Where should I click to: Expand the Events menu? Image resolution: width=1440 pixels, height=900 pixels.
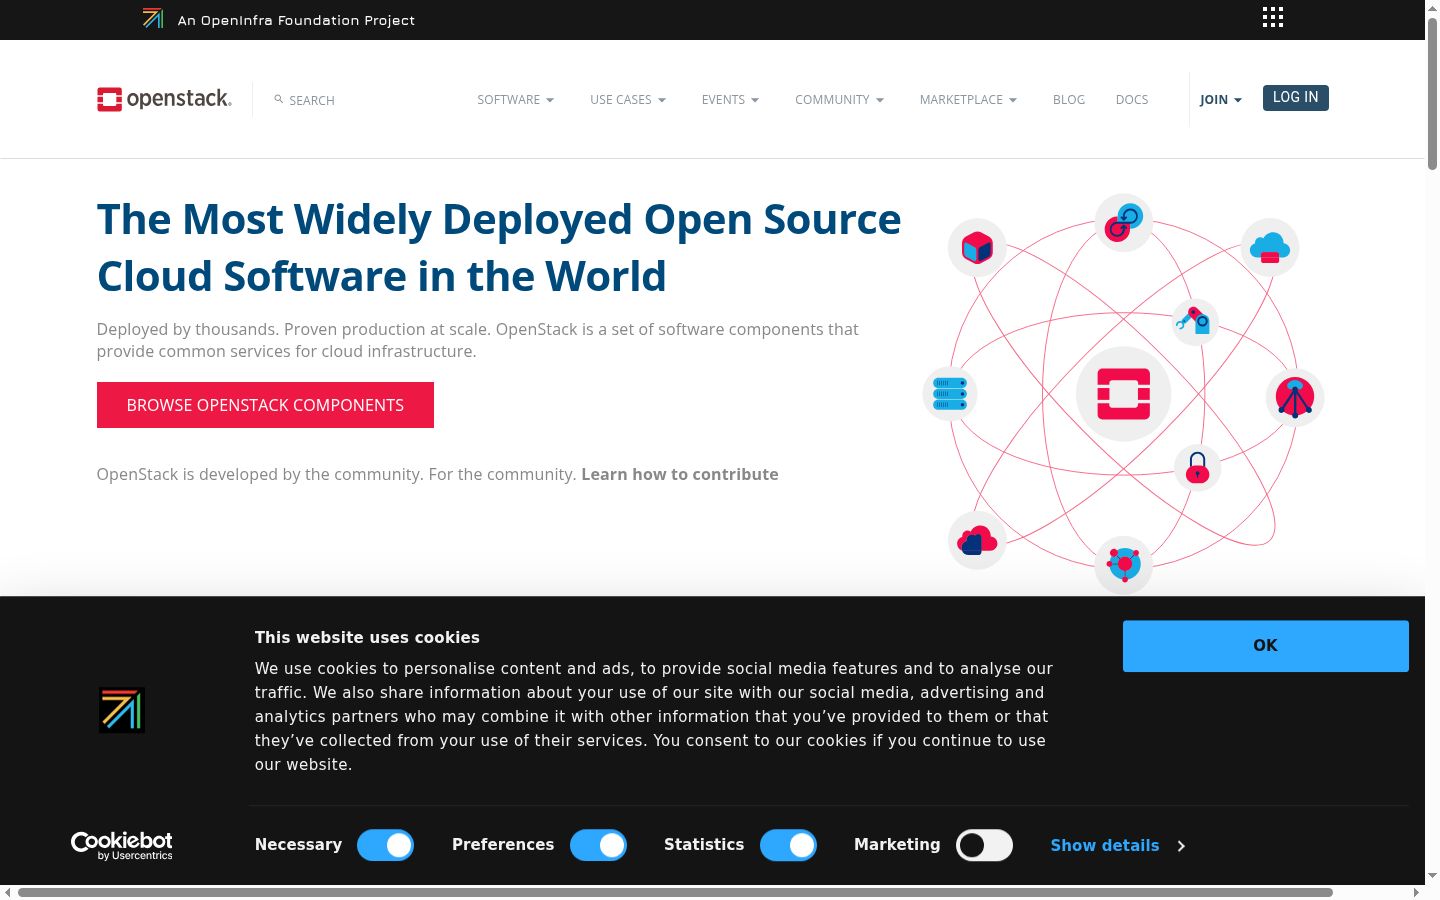730,100
